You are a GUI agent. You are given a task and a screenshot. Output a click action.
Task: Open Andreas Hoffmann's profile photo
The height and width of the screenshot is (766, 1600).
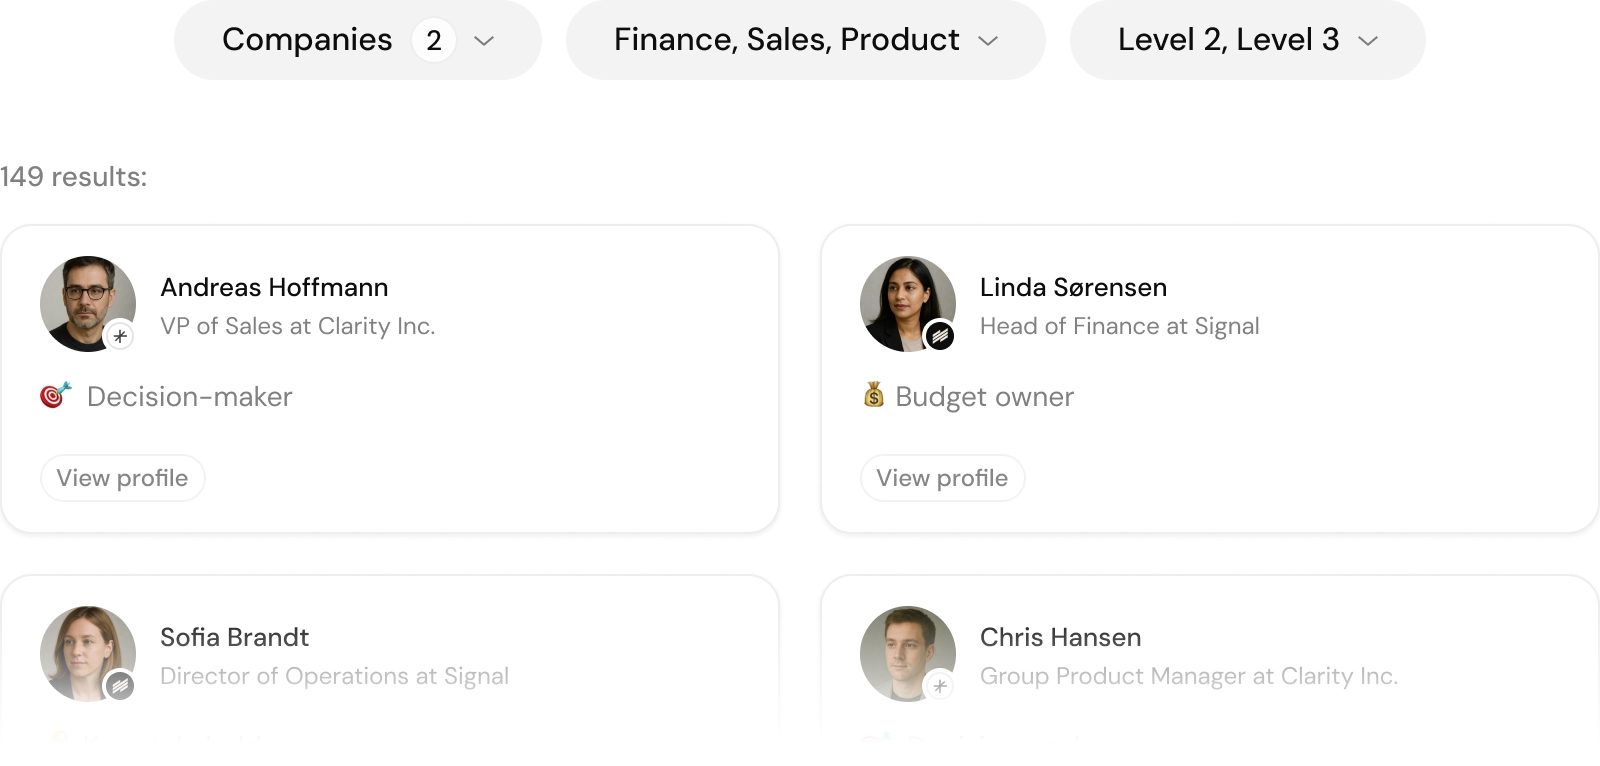[x=88, y=304]
